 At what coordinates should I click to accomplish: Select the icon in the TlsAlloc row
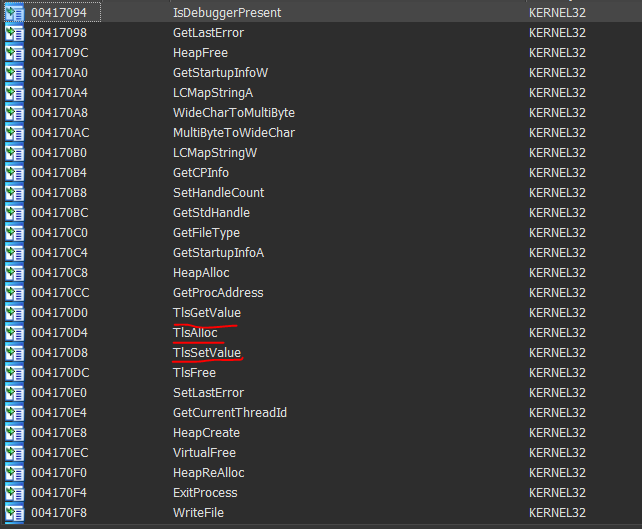click(15, 333)
